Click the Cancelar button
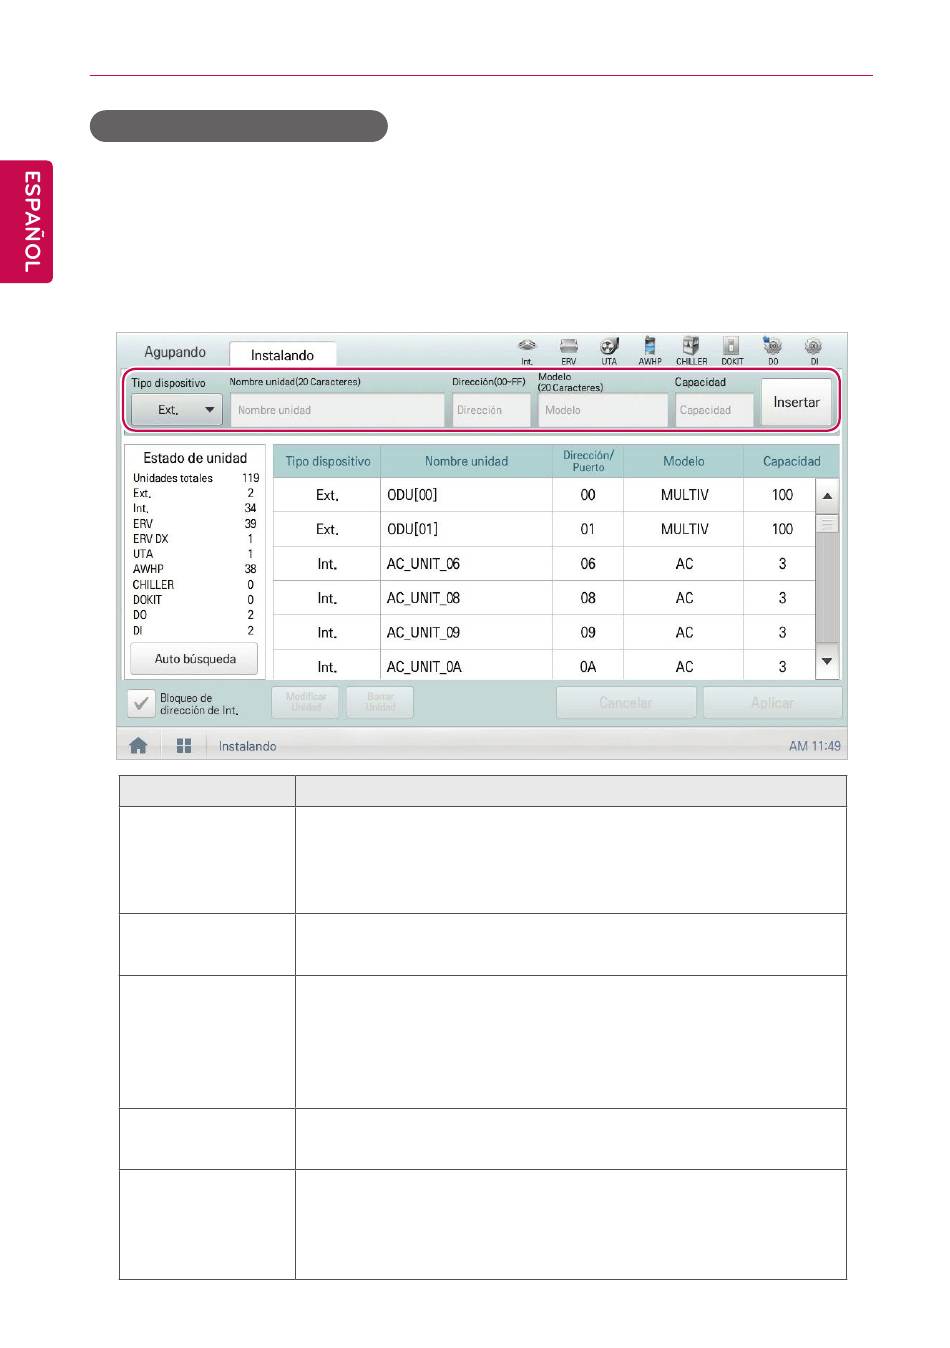Image resolution: width=950 pixels, height=1348 pixels. 626,703
